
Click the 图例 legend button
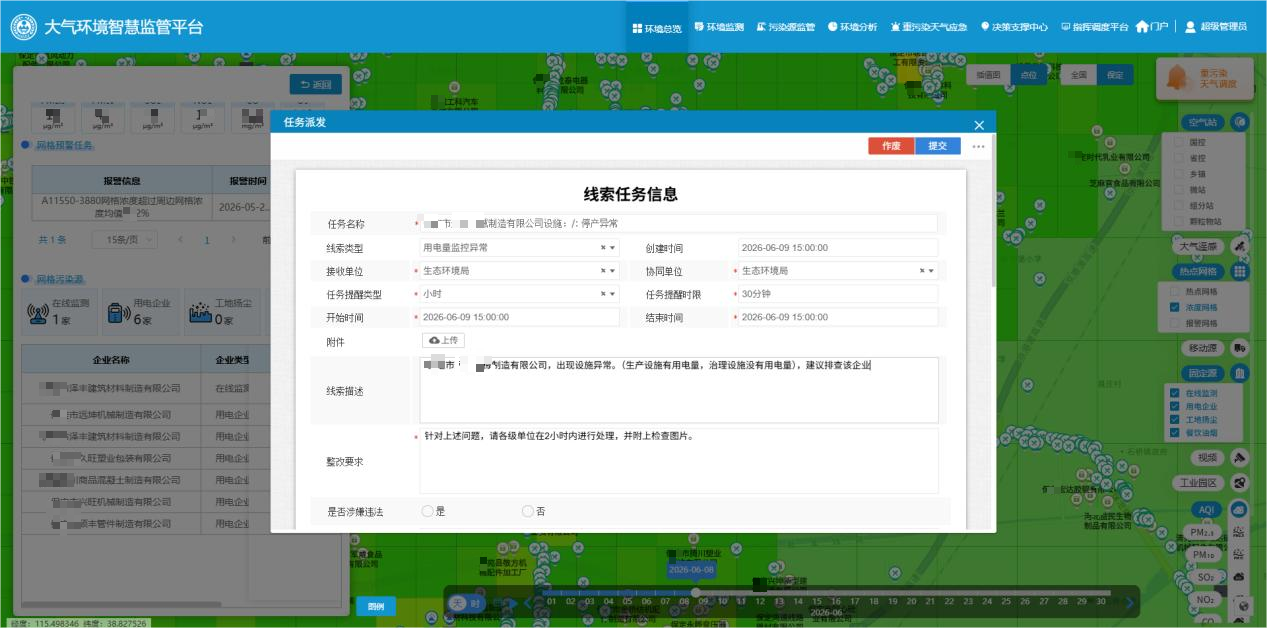click(376, 606)
